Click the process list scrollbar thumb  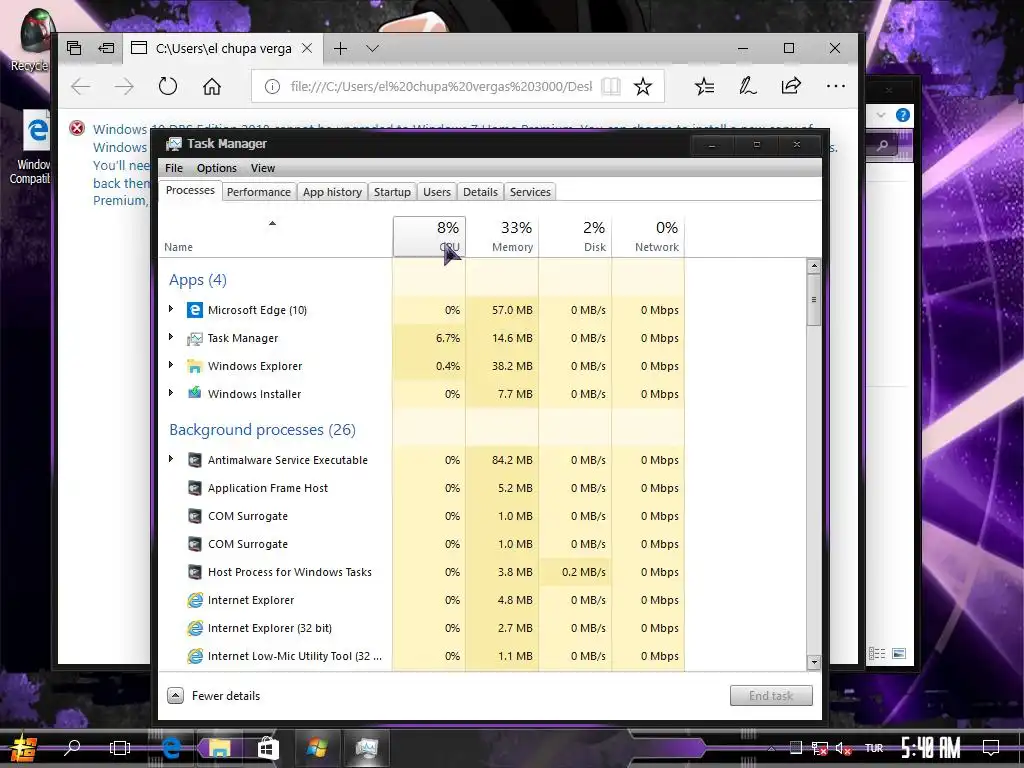814,300
